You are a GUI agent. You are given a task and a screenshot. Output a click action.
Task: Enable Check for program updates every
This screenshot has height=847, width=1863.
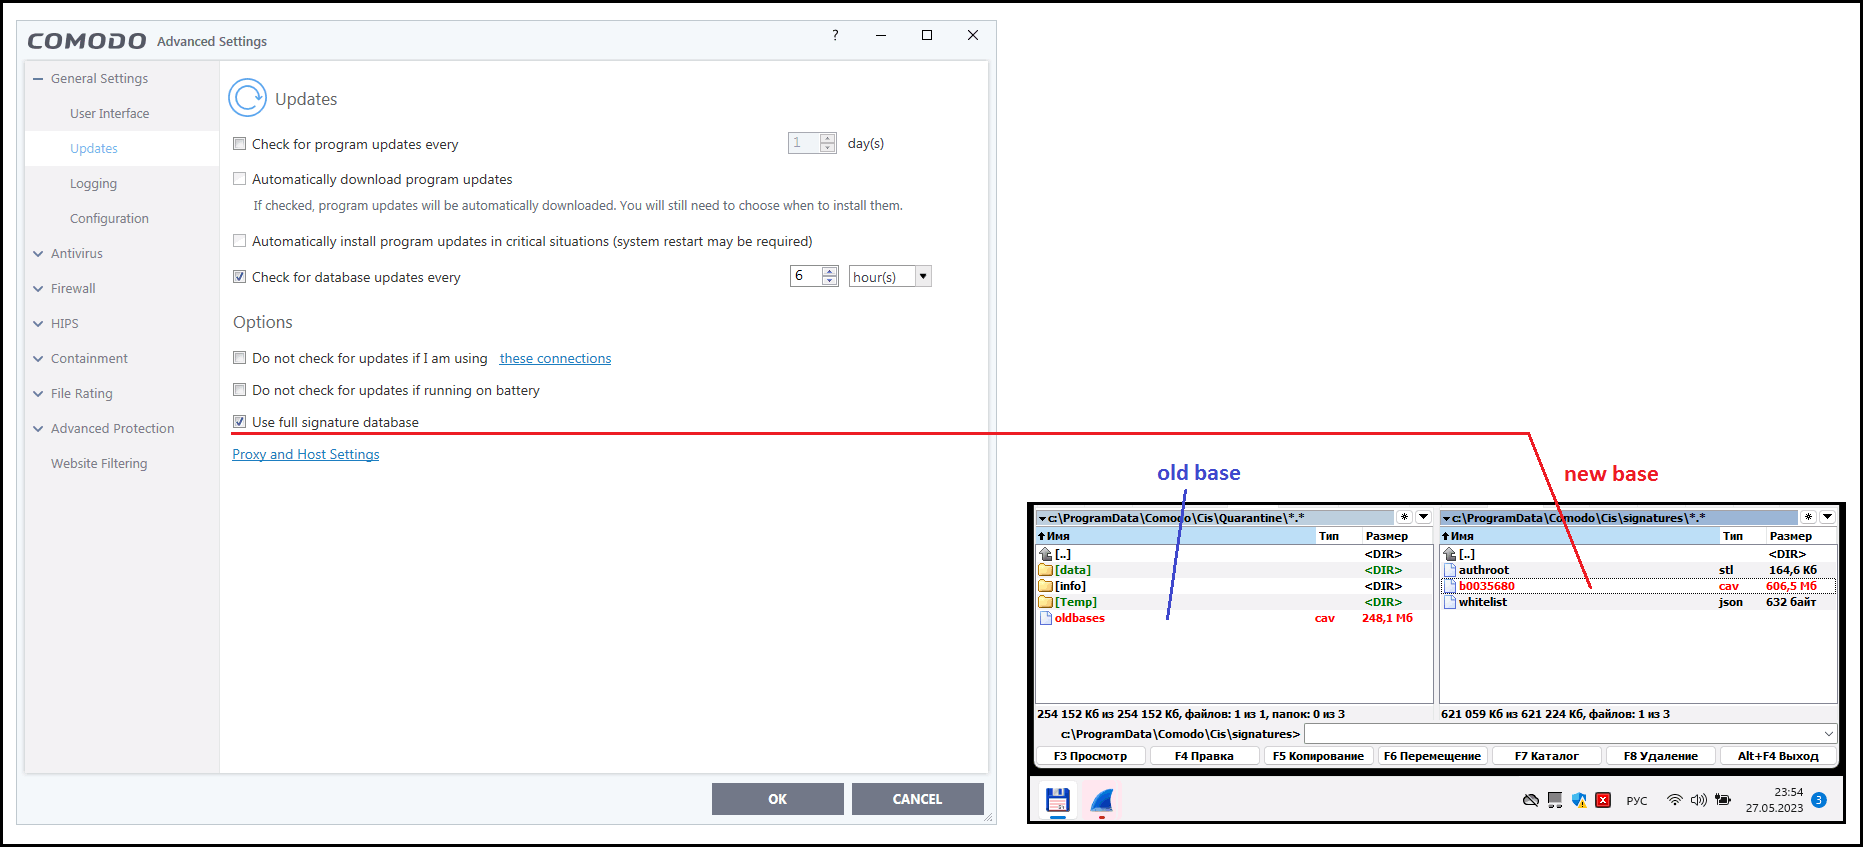point(240,144)
